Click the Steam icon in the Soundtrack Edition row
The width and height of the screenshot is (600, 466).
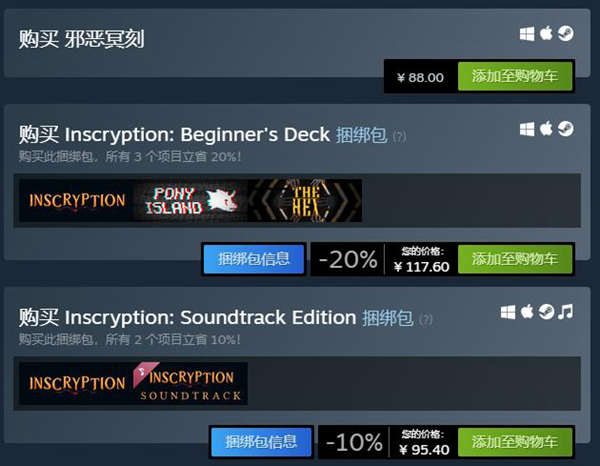546,313
